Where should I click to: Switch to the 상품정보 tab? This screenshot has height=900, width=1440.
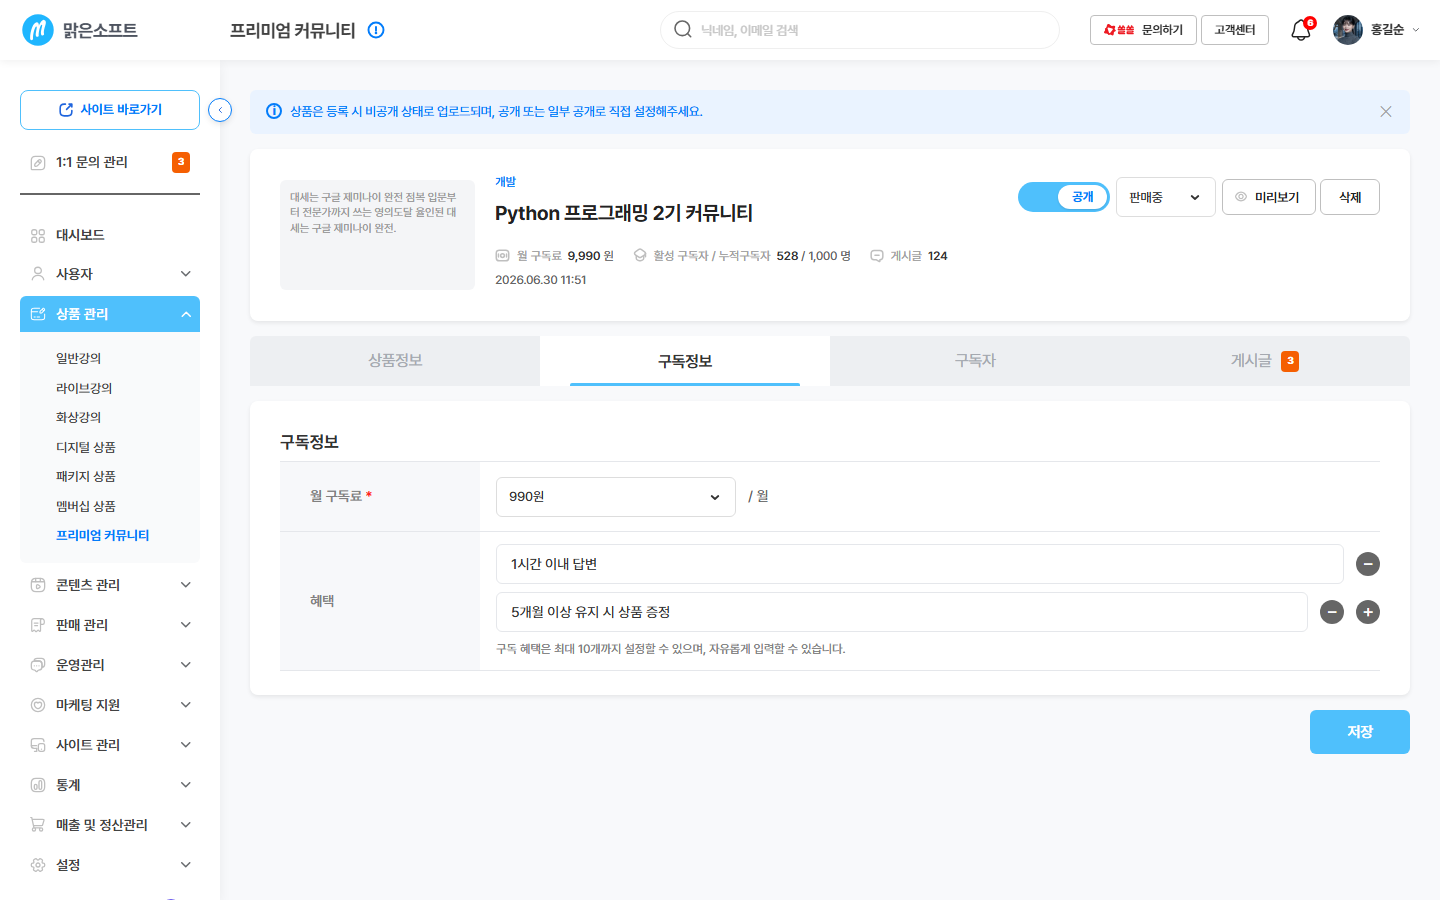[x=395, y=361]
